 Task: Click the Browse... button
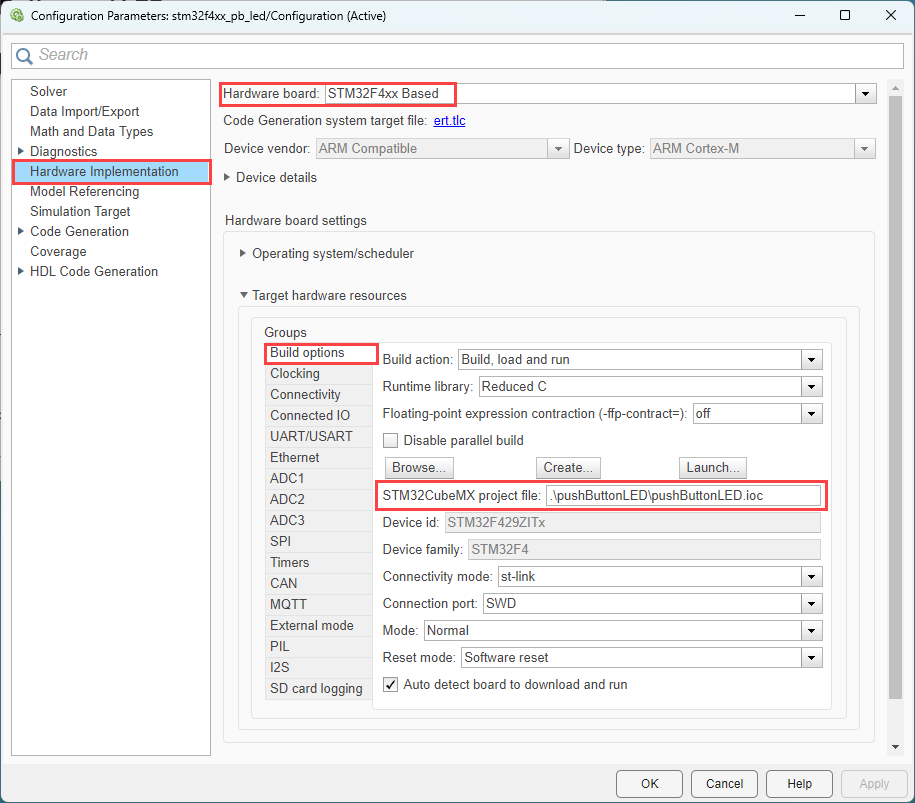419,468
